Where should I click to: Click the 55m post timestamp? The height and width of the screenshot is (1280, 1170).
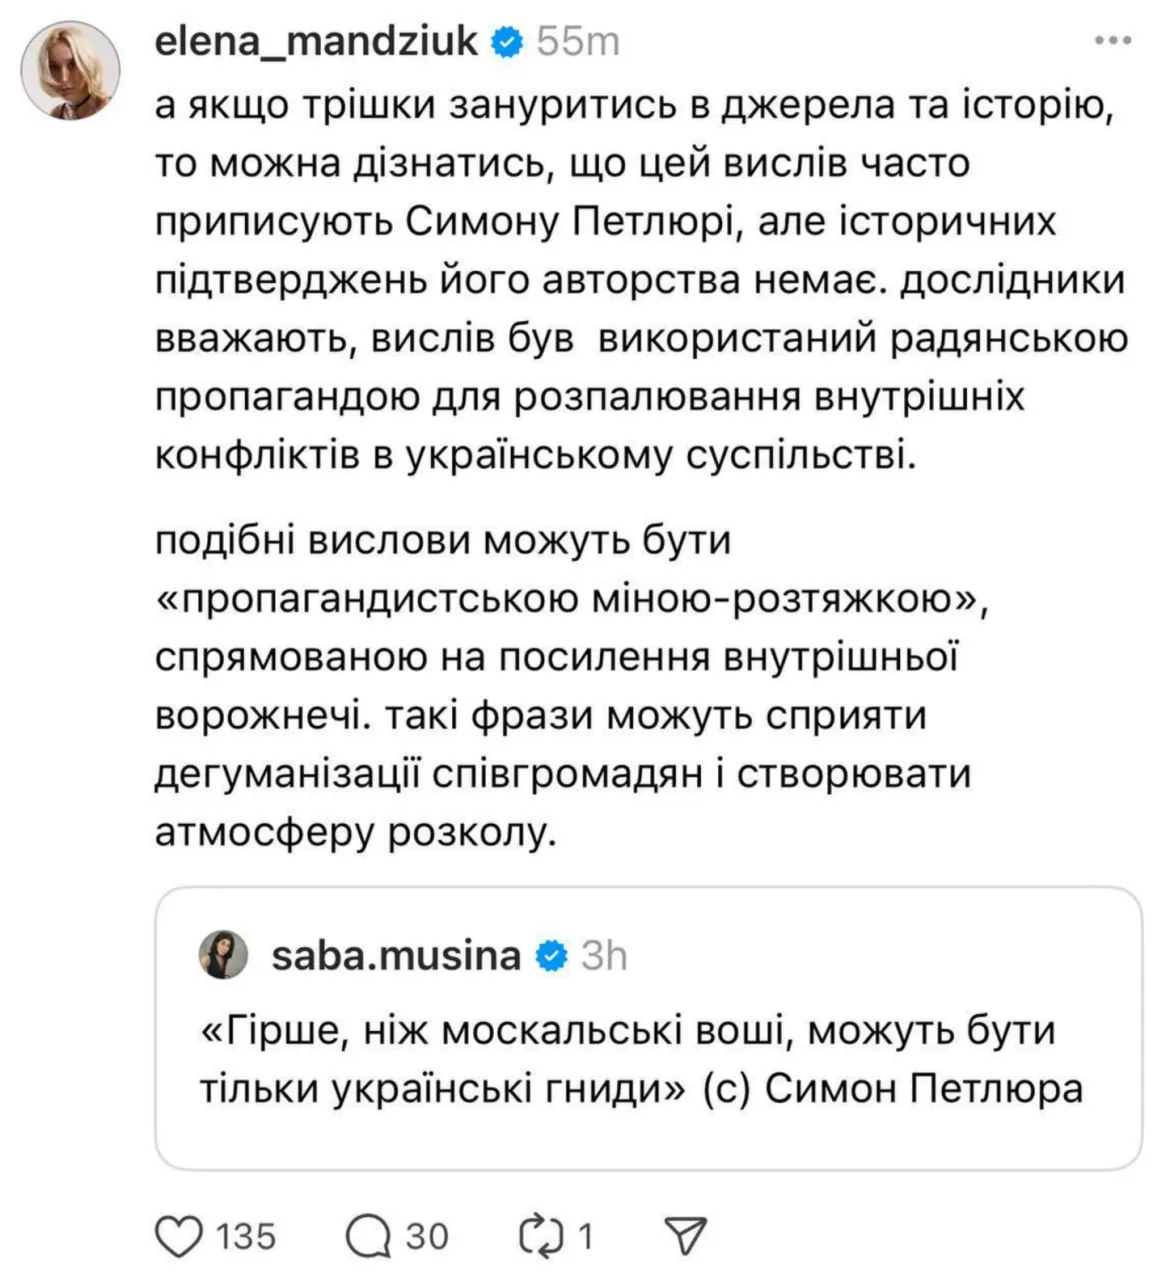pyautogui.click(x=578, y=42)
